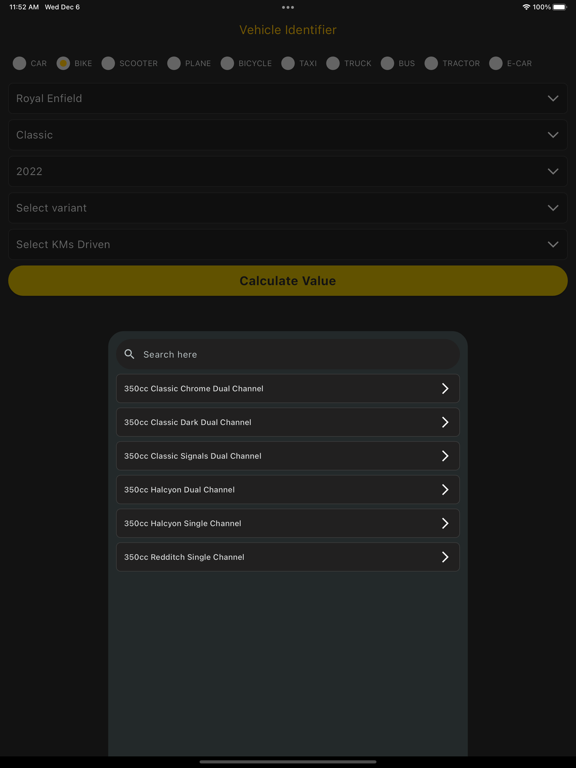
Task: Select the PLANE radio button
Action: click(x=174, y=63)
